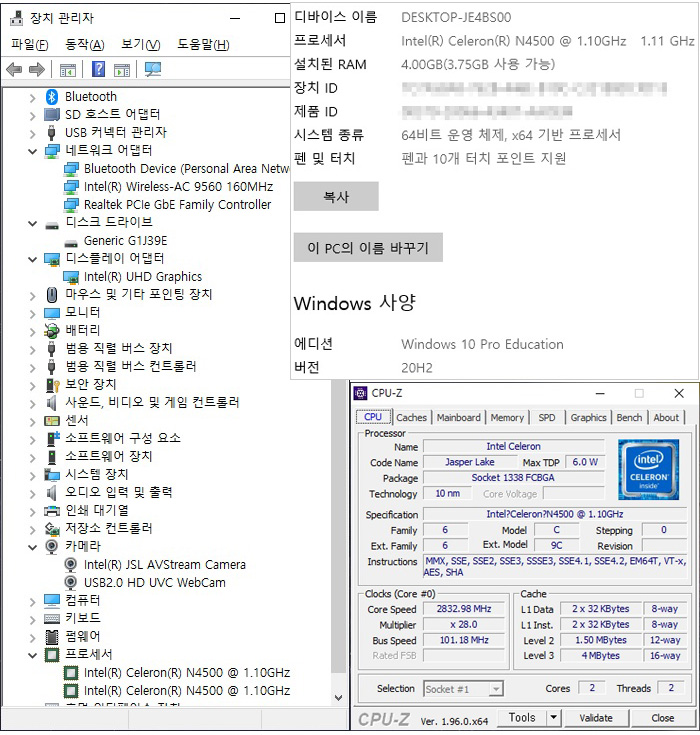Open the Tools dropdown arrow in CPU-Z

554,717
